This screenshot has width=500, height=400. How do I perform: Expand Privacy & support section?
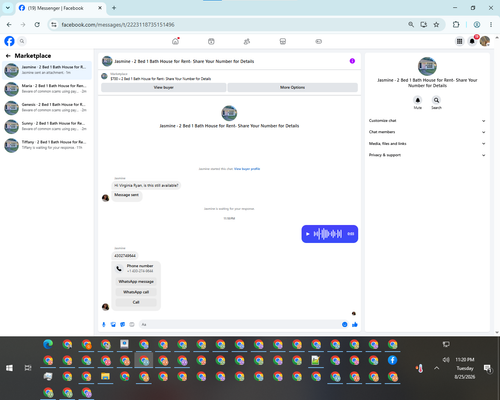coord(427,155)
